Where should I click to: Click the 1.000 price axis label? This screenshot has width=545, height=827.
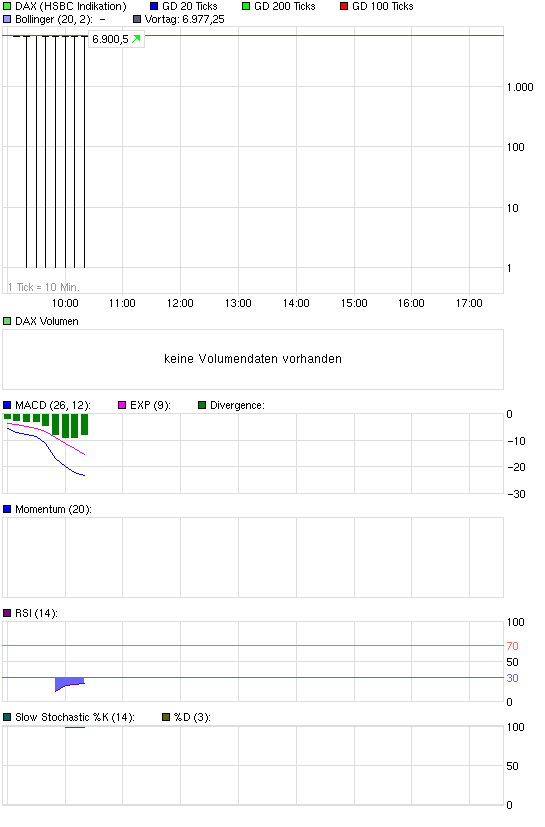(x=520, y=87)
